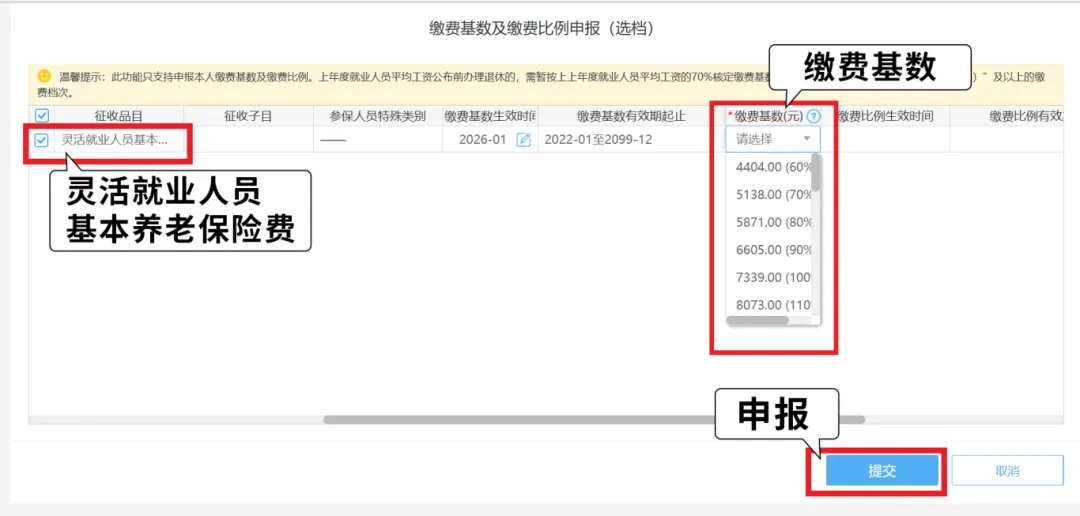Select the 8073.00 (110%) option
Image resolution: width=1080 pixels, height=516 pixels.
[774, 305]
